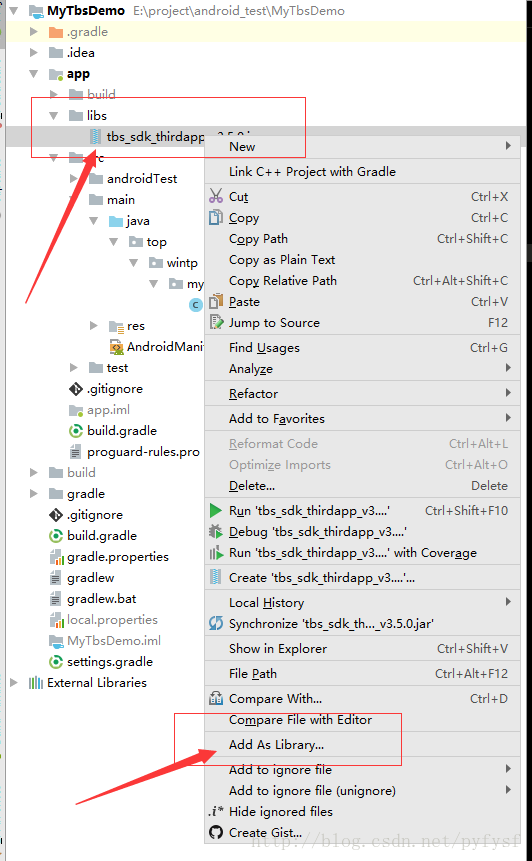This screenshot has height=861, width=532.
Task: Collapse the java source folder
Action: click(93, 221)
